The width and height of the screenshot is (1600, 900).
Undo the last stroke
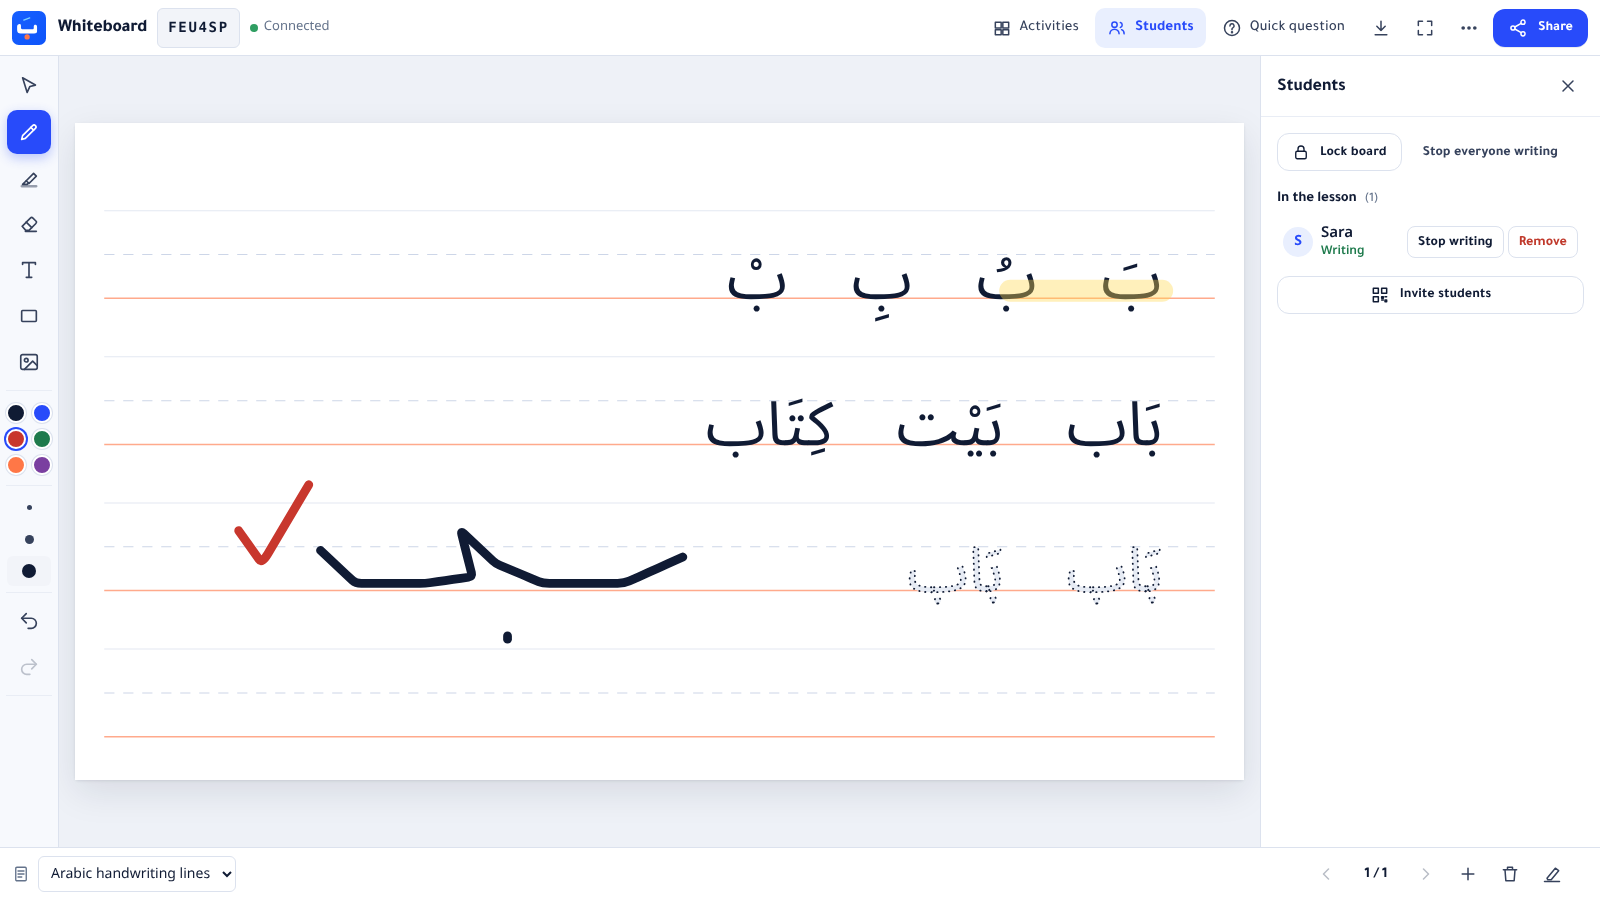pyautogui.click(x=29, y=622)
